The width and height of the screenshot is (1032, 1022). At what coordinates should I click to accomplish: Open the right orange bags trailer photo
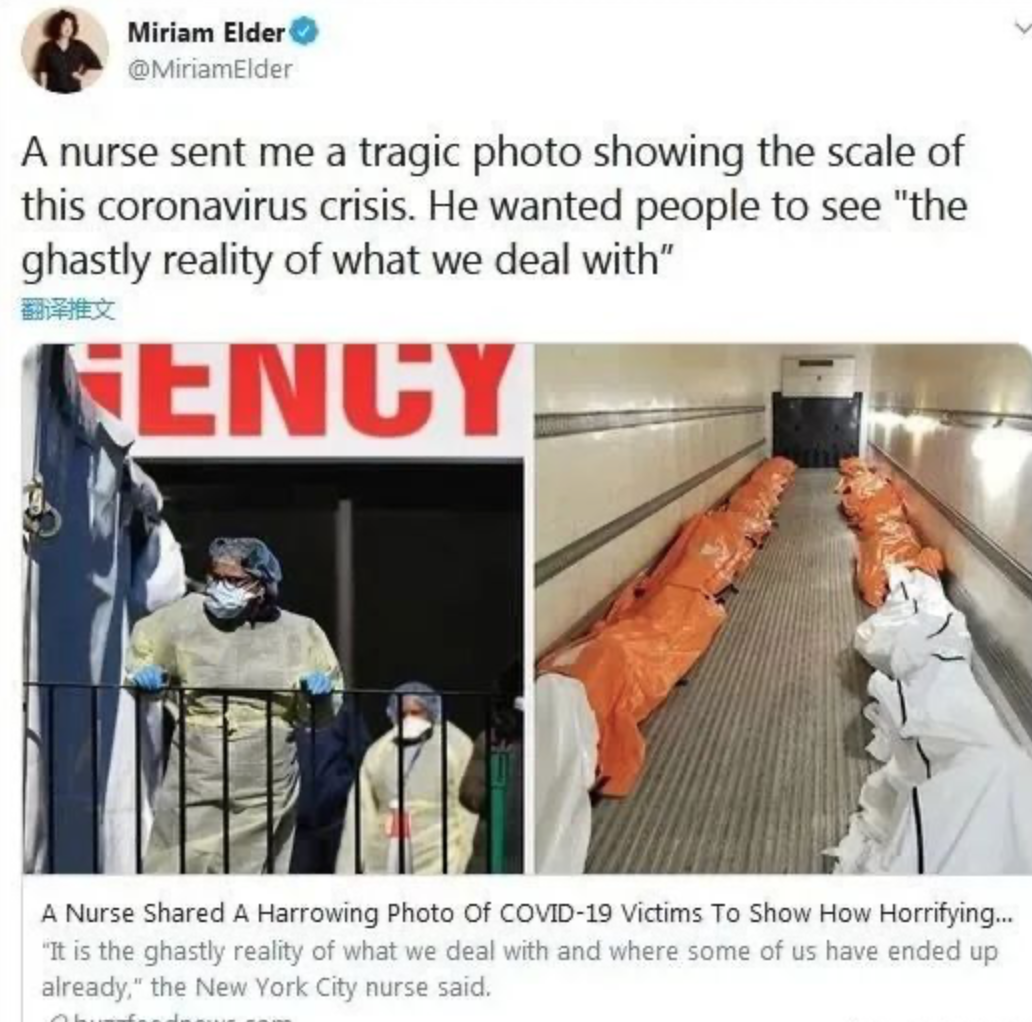click(783, 609)
